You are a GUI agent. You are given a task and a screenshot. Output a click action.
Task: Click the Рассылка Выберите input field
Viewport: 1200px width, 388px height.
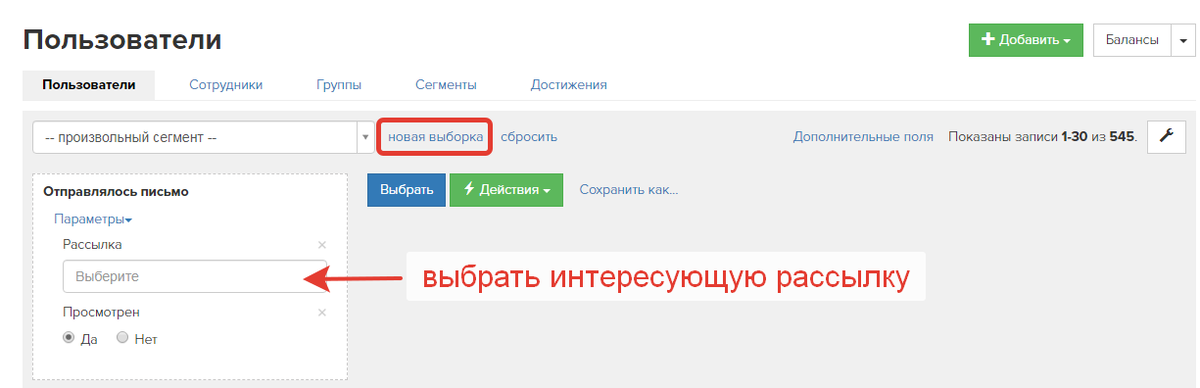click(195, 276)
